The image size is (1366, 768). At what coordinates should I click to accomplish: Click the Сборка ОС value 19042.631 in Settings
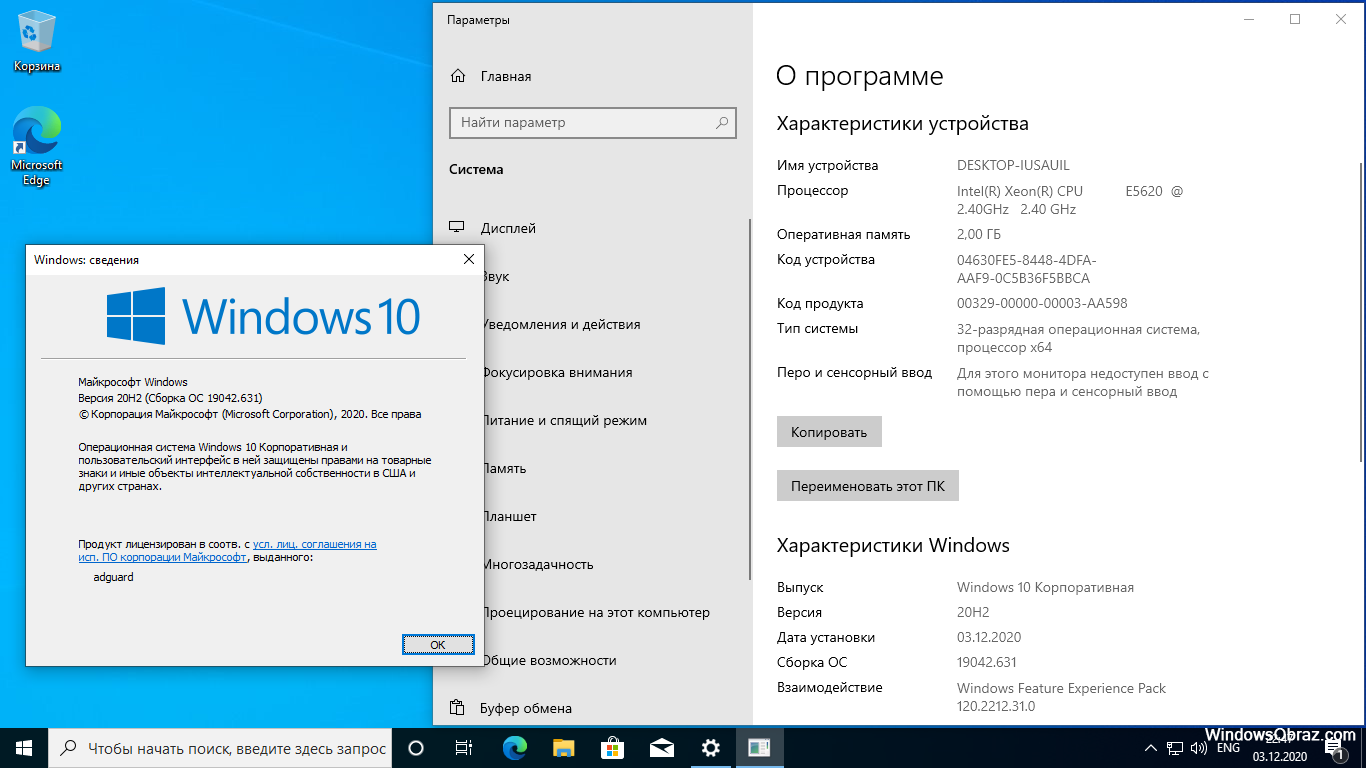[x=987, y=662]
